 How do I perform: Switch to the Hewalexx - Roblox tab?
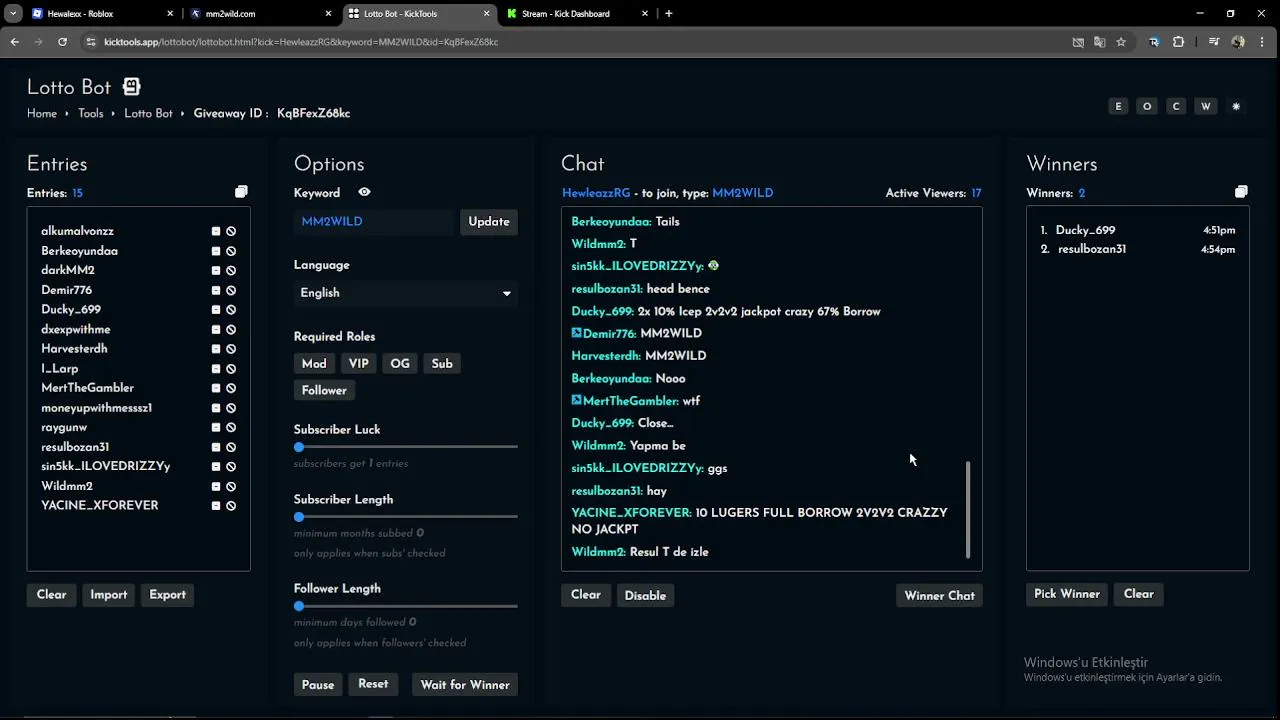[x=102, y=14]
